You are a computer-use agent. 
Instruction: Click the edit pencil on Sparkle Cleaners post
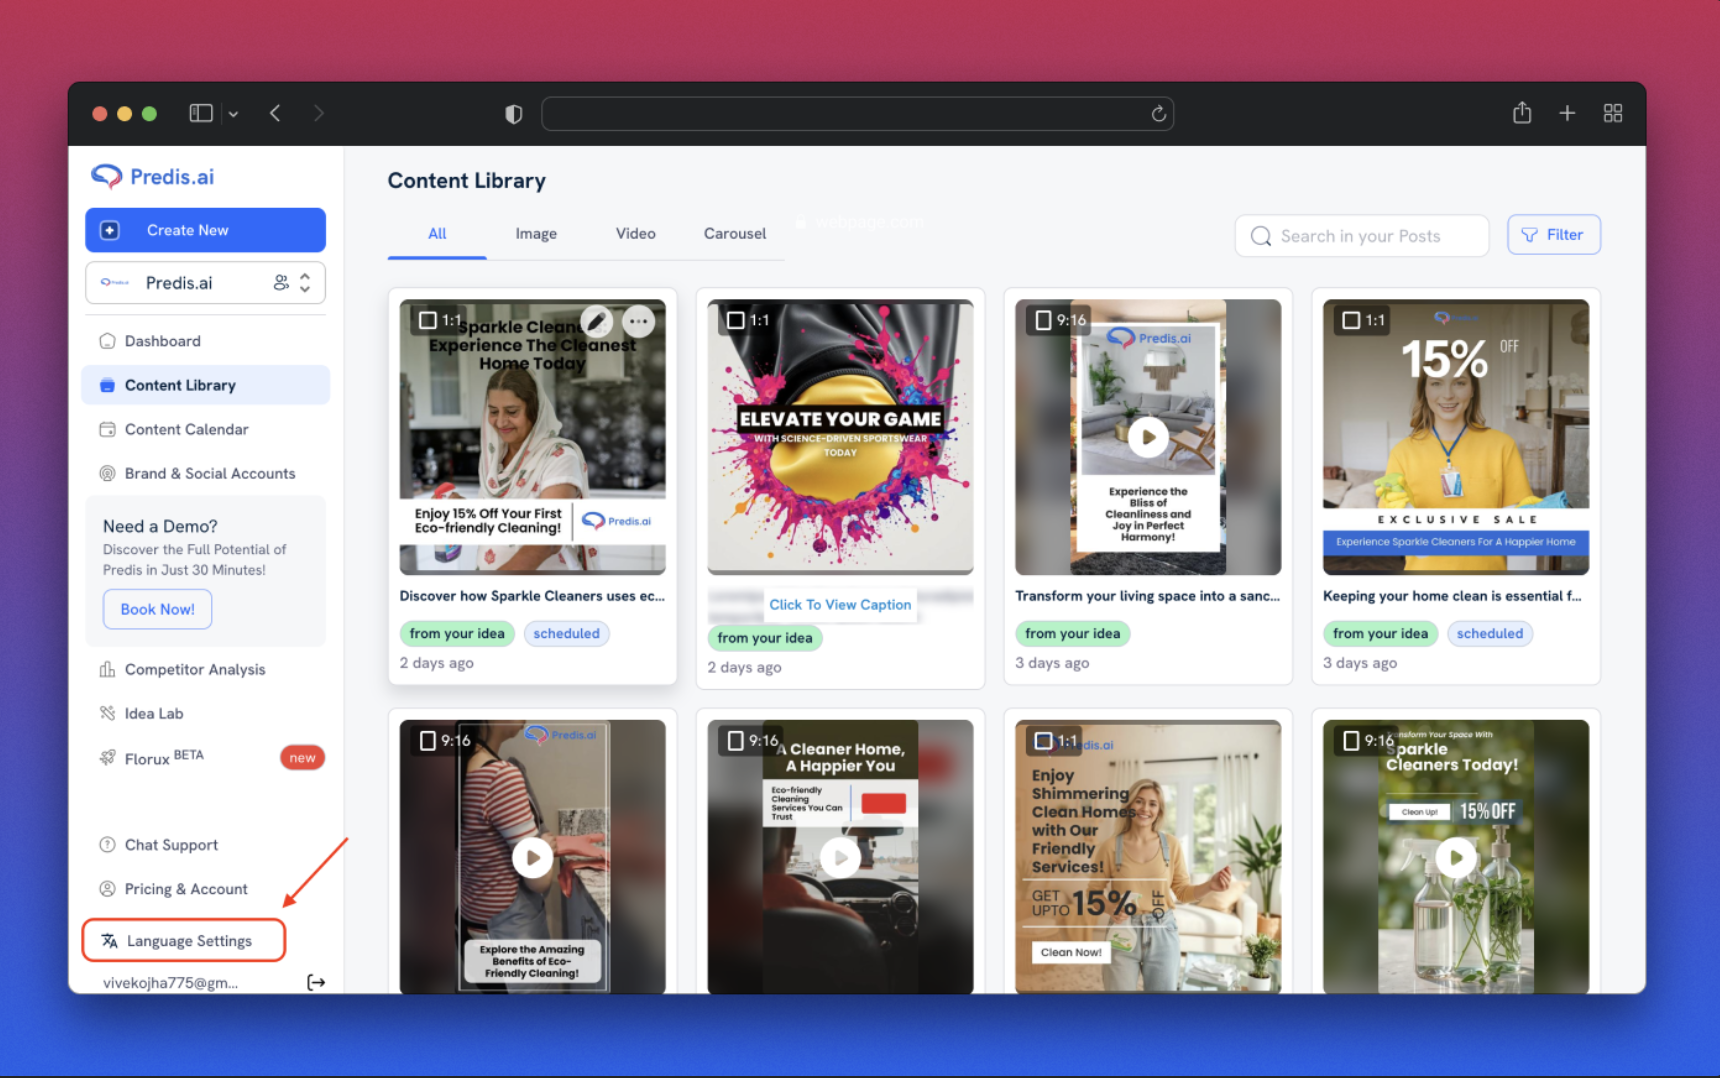point(597,321)
